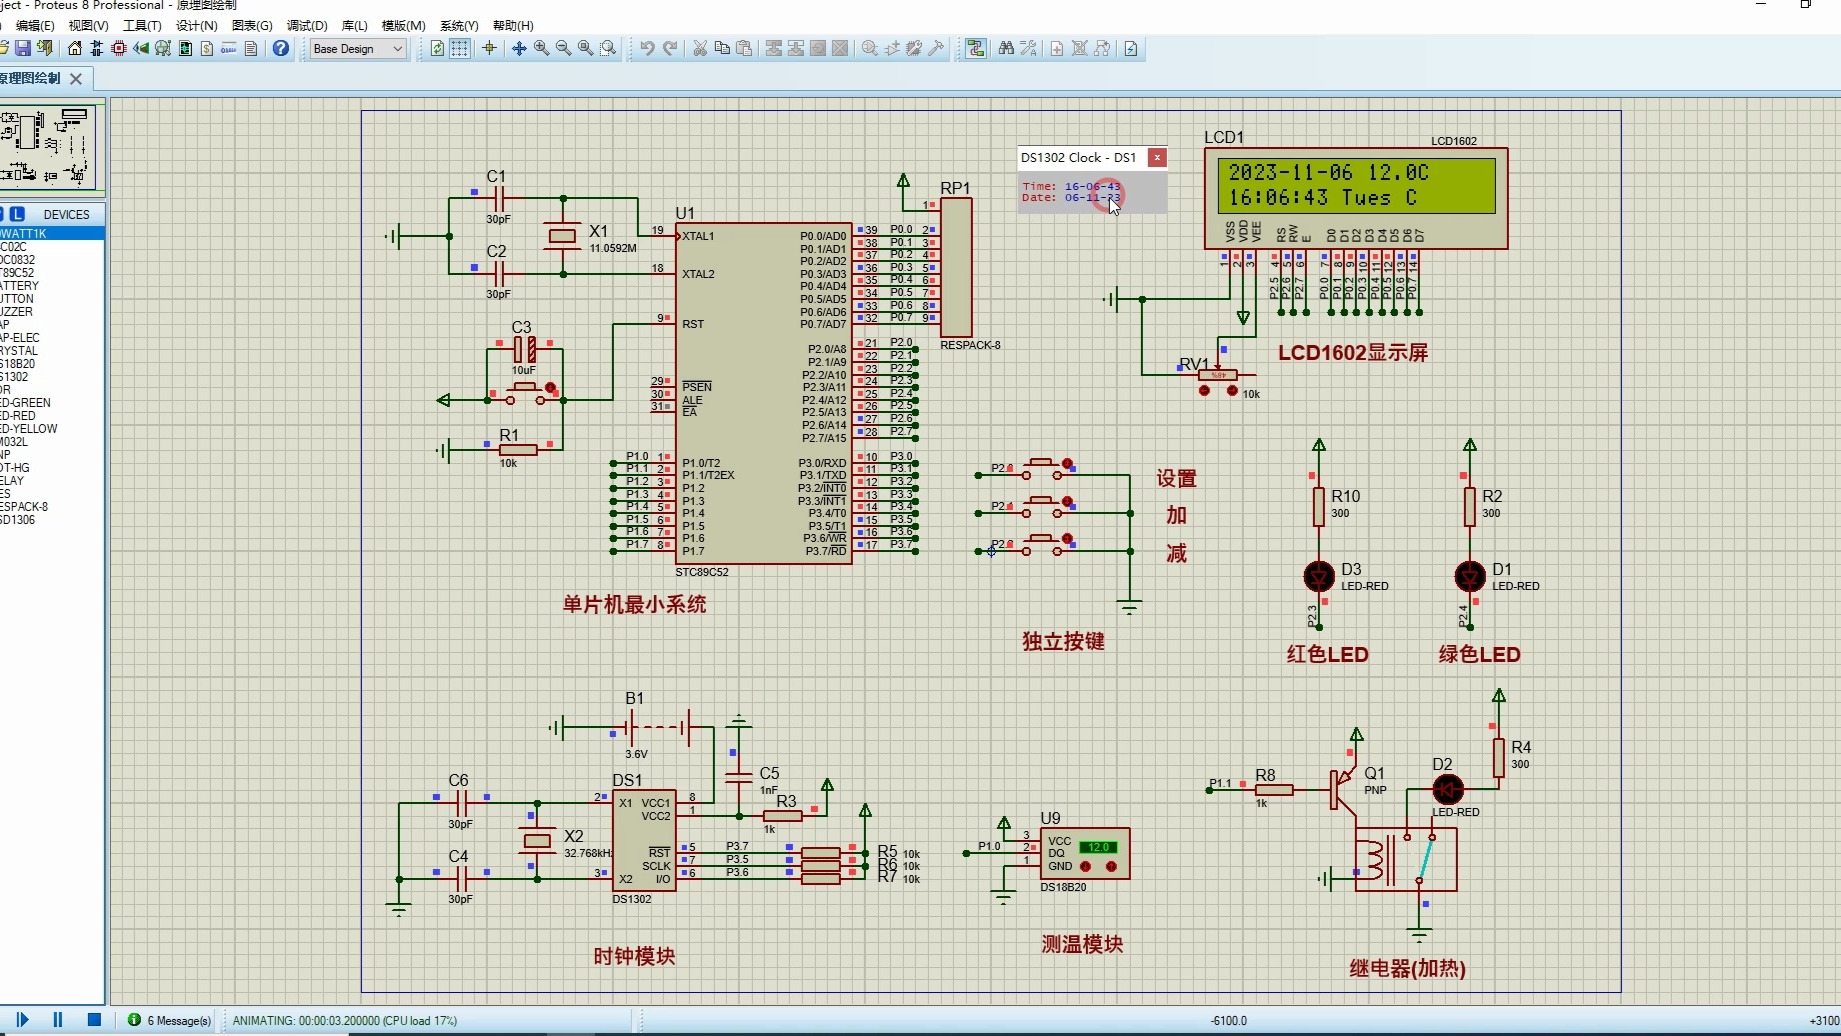Open the Property Assignment Tool icon

click(1028, 48)
